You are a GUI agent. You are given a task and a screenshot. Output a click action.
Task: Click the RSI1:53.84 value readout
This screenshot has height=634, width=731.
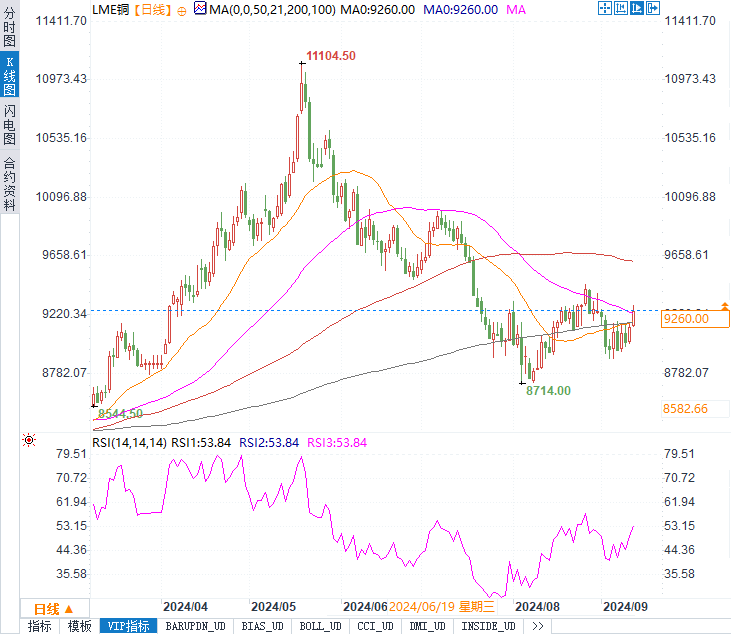coord(201,442)
